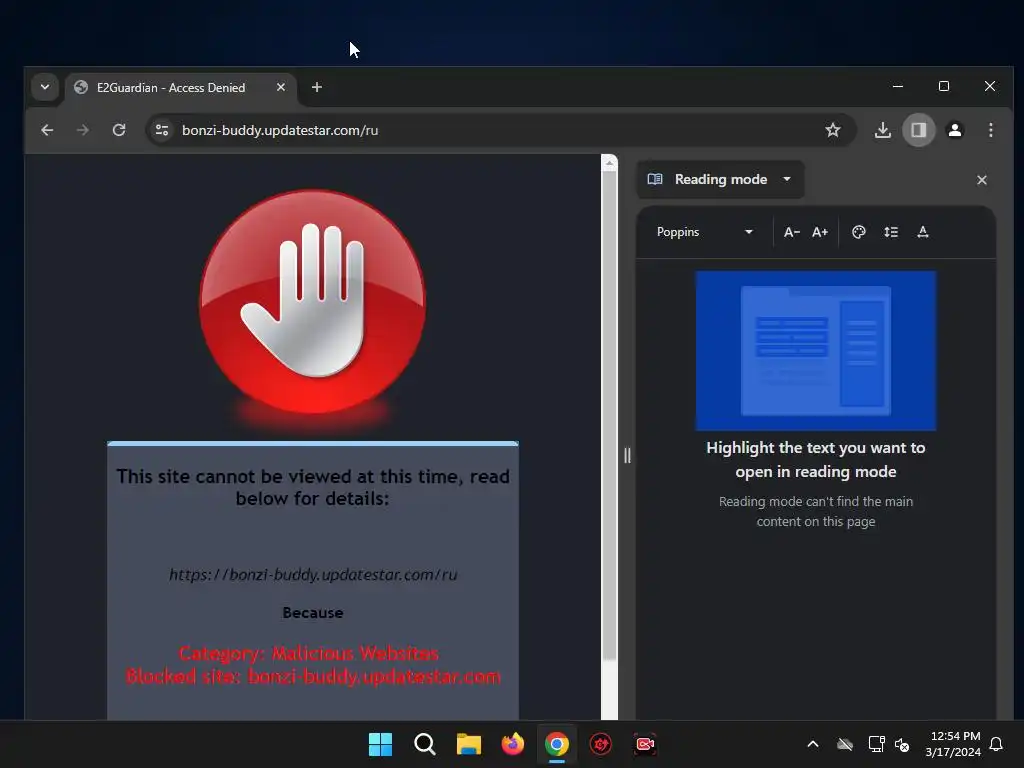Expand the Reading mode panel selector dropdown

click(x=720, y=179)
